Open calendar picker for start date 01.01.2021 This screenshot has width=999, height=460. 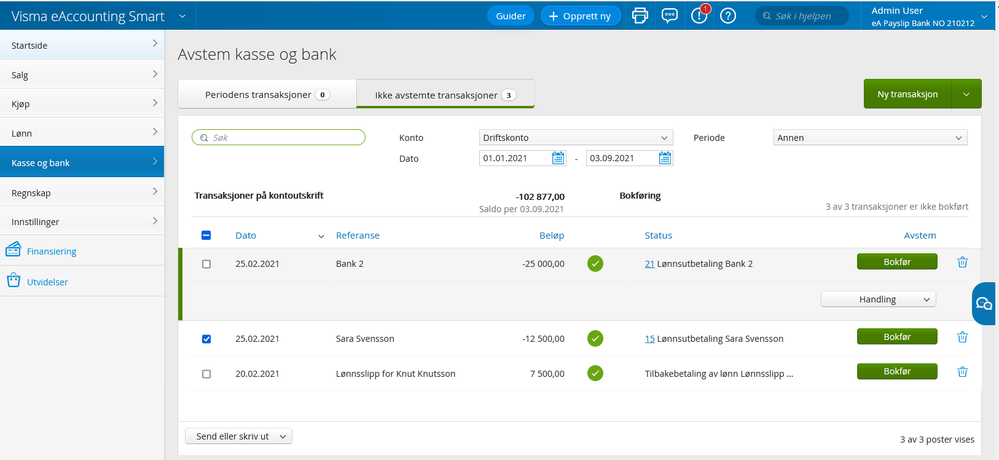pyautogui.click(x=559, y=158)
